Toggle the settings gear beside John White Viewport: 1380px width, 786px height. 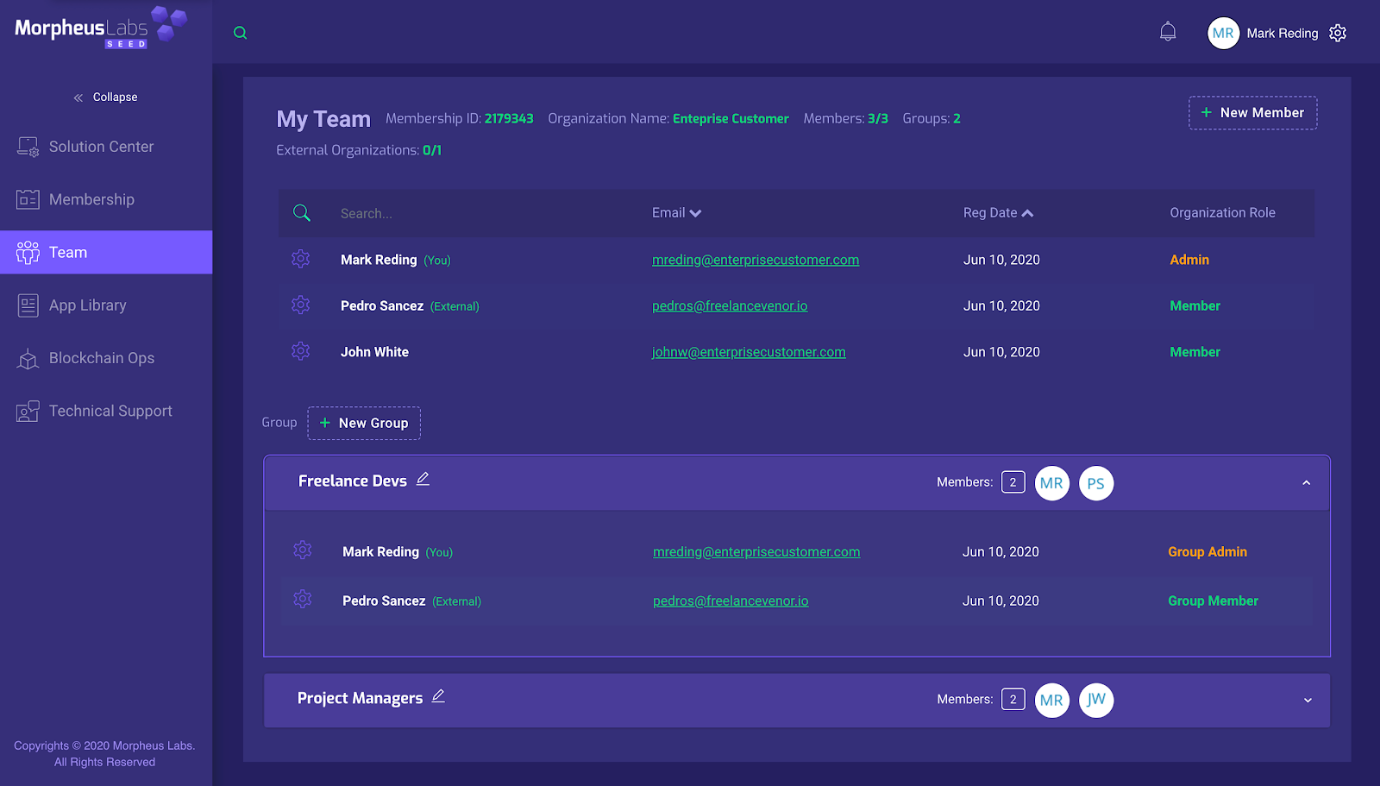pos(300,351)
